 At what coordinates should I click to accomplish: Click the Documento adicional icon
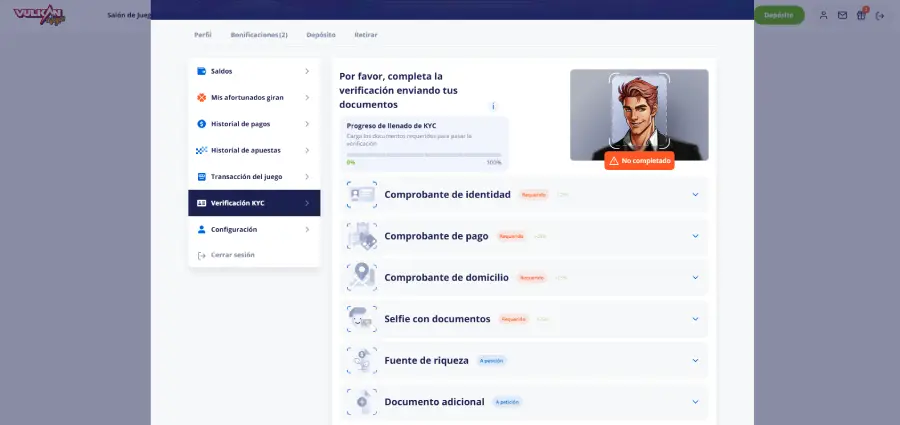(362, 402)
